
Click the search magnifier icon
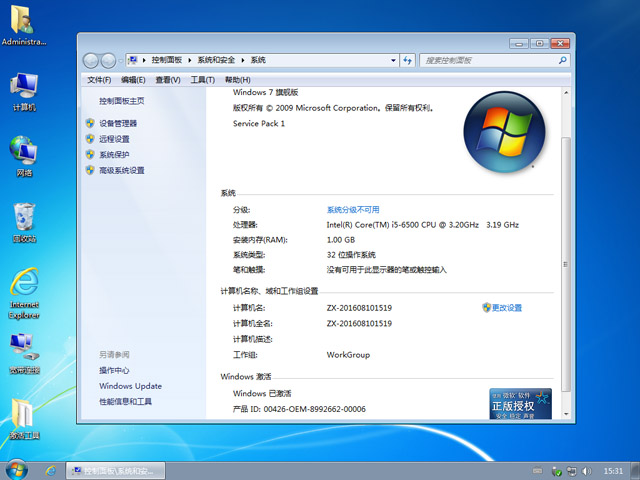point(562,60)
